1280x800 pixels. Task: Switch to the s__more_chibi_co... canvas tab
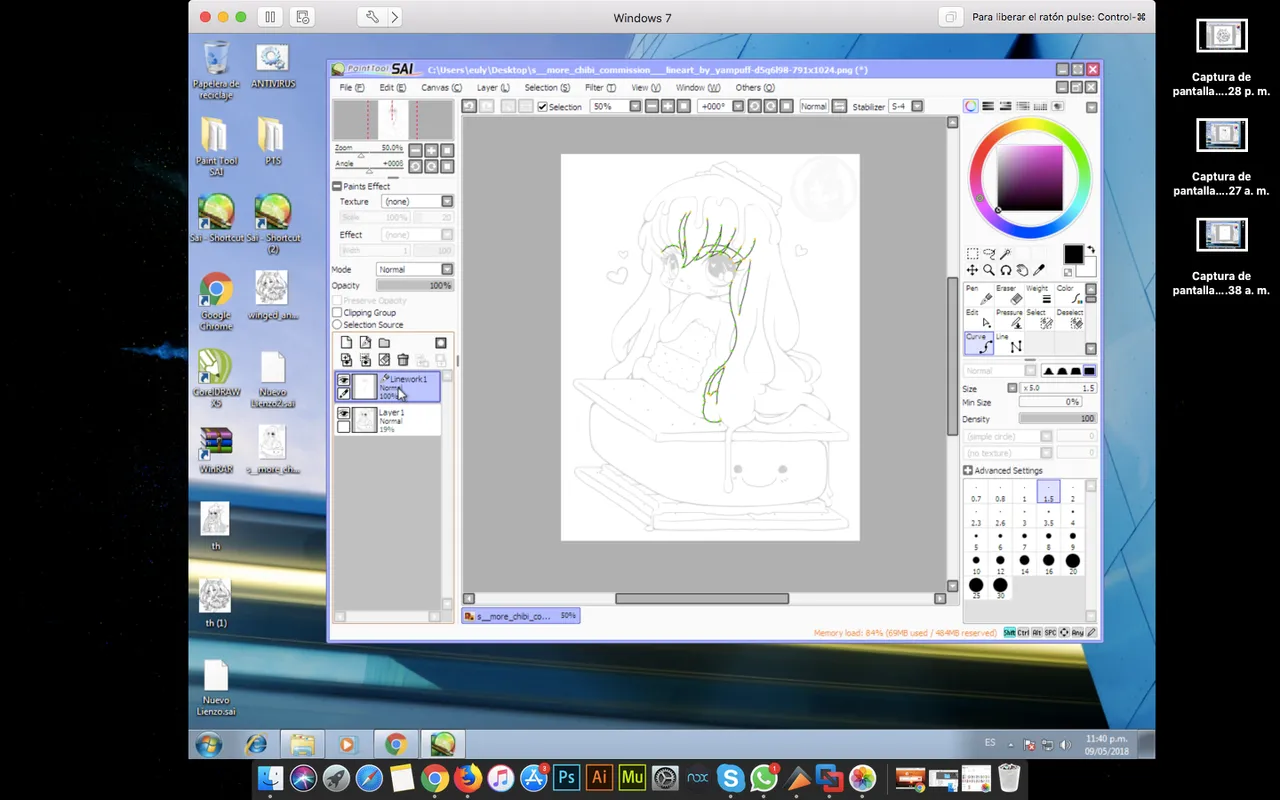tap(521, 616)
